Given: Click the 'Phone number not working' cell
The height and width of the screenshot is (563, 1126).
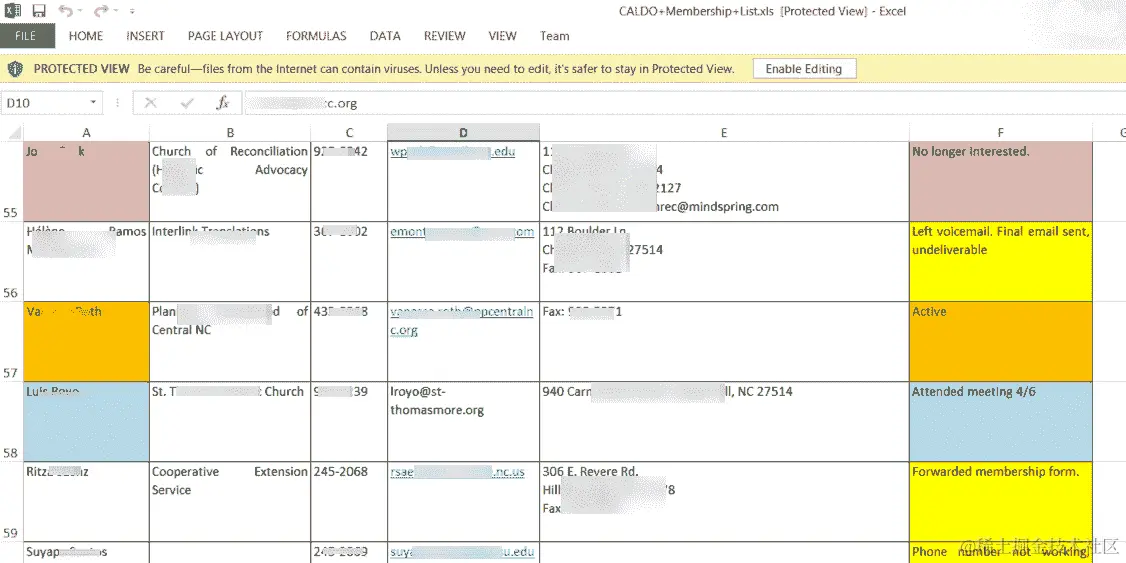Looking at the screenshot, I should click(x=1000, y=553).
